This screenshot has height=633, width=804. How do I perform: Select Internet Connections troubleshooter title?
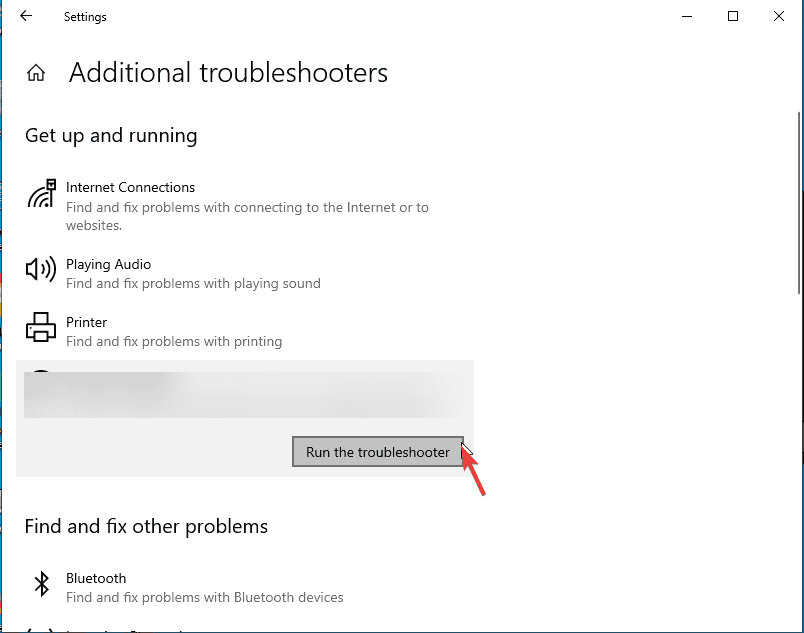pyautogui.click(x=130, y=188)
